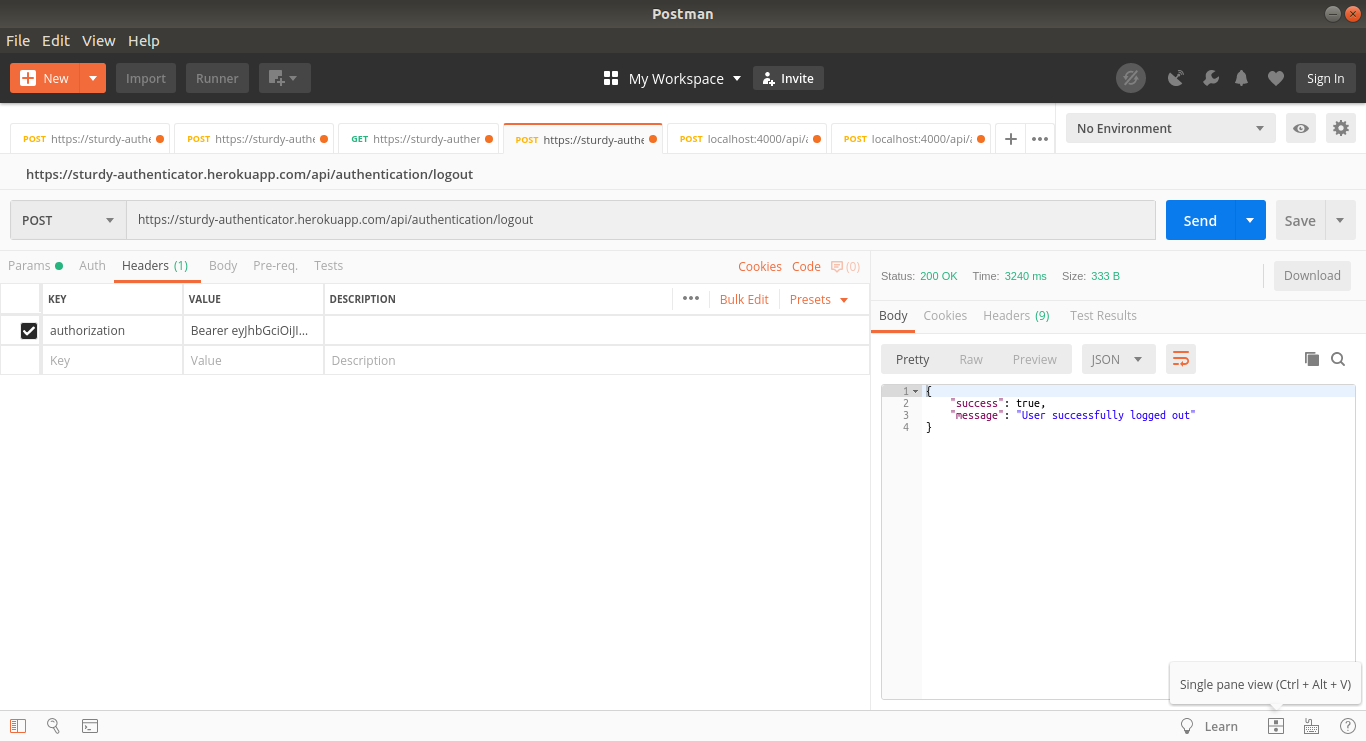
Task: Click Bulk Edit for headers
Action: (744, 299)
